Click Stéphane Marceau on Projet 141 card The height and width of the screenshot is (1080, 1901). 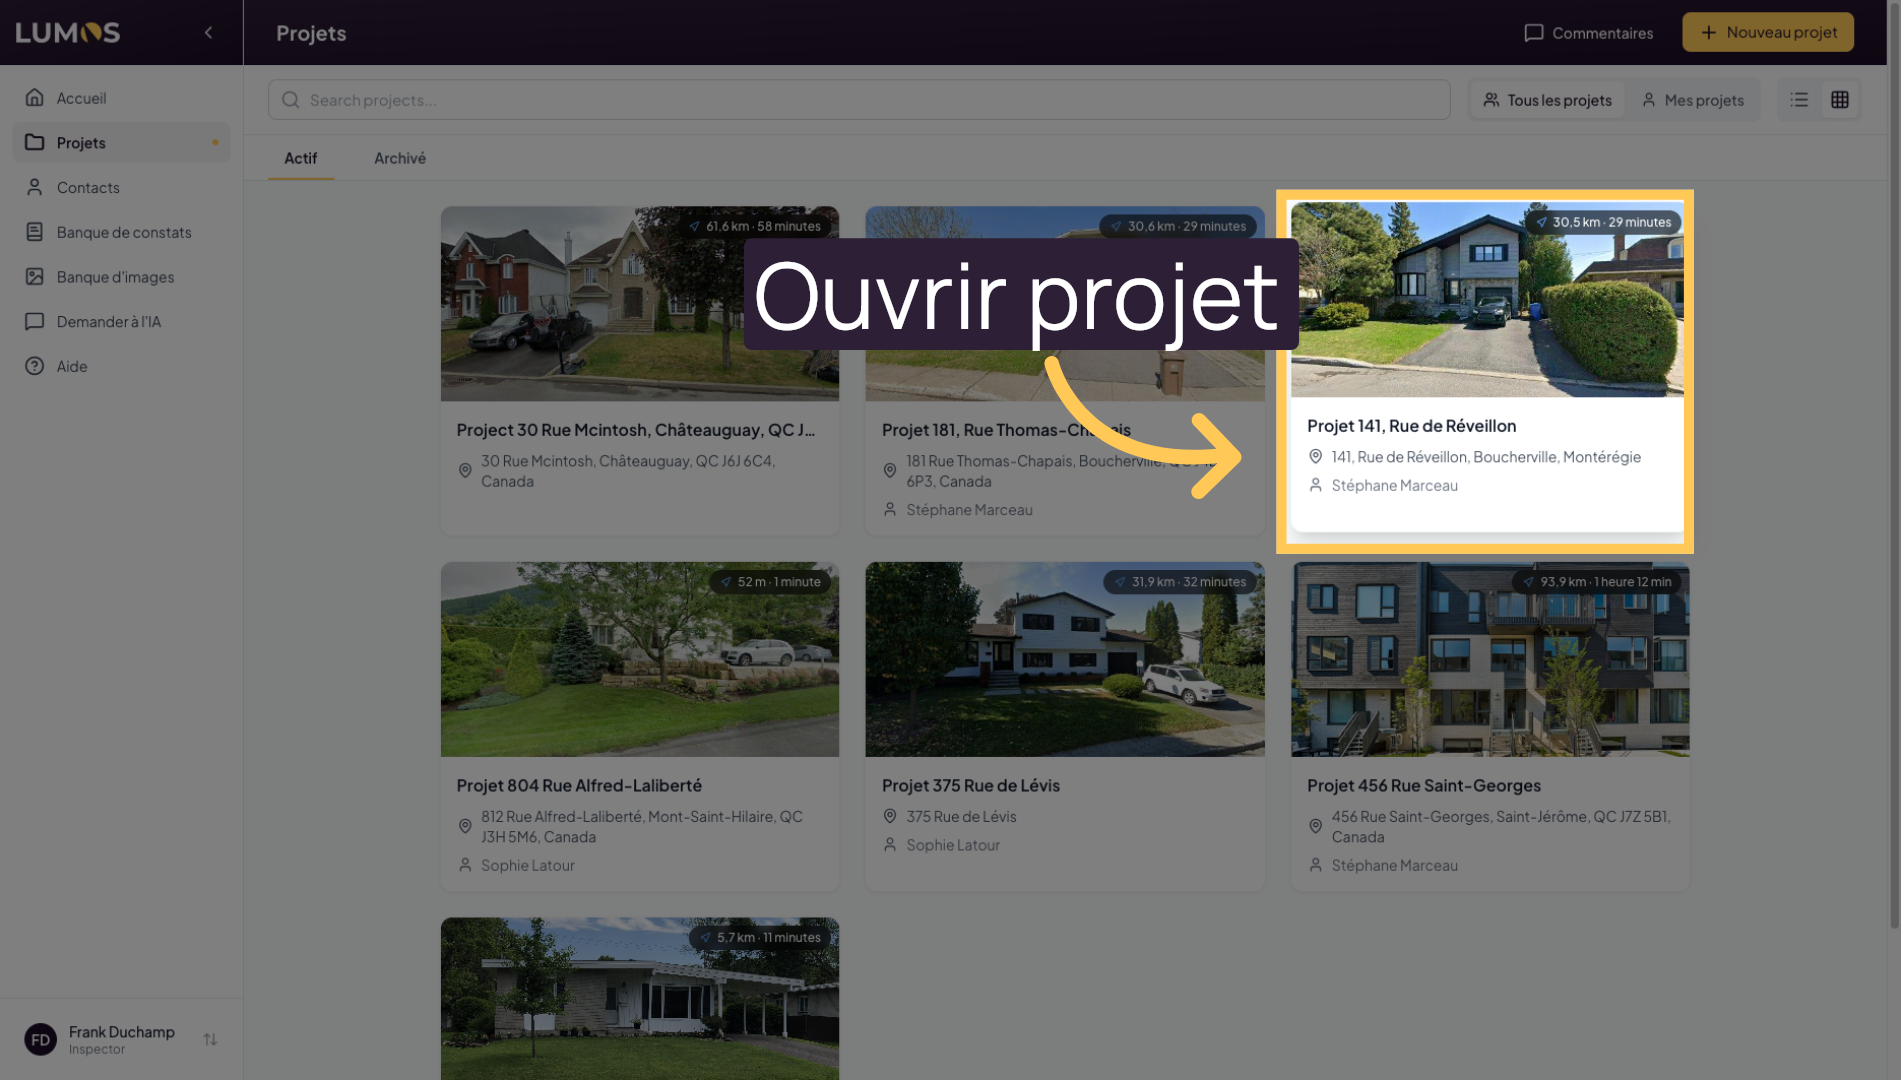[x=1394, y=486]
